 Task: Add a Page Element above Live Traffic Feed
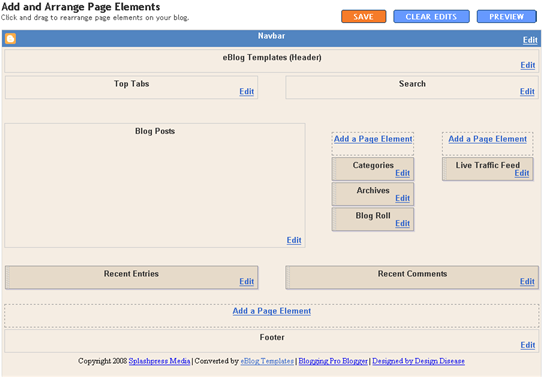pyautogui.click(x=487, y=139)
